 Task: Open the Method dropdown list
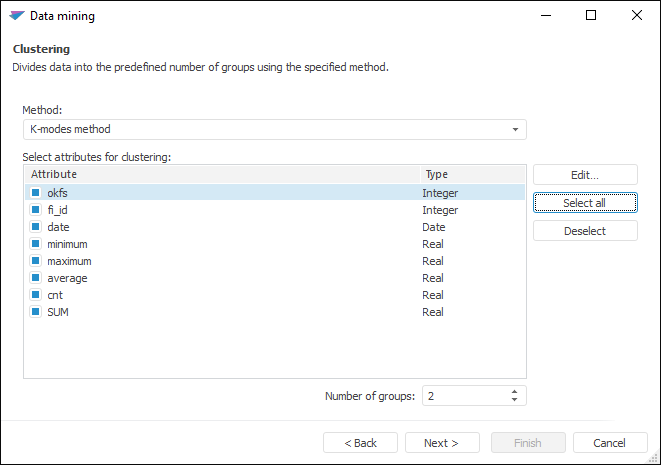coord(515,130)
